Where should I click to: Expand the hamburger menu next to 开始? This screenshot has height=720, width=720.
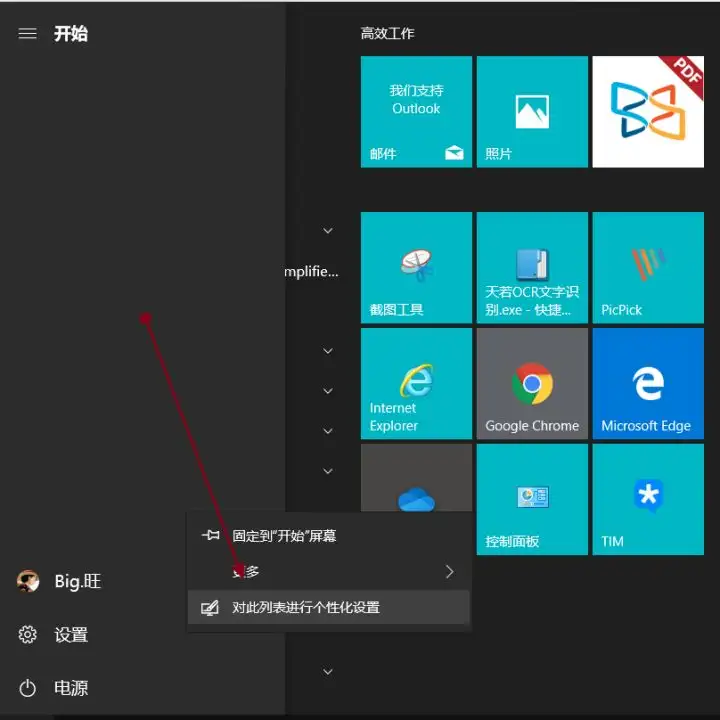(28, 34)
